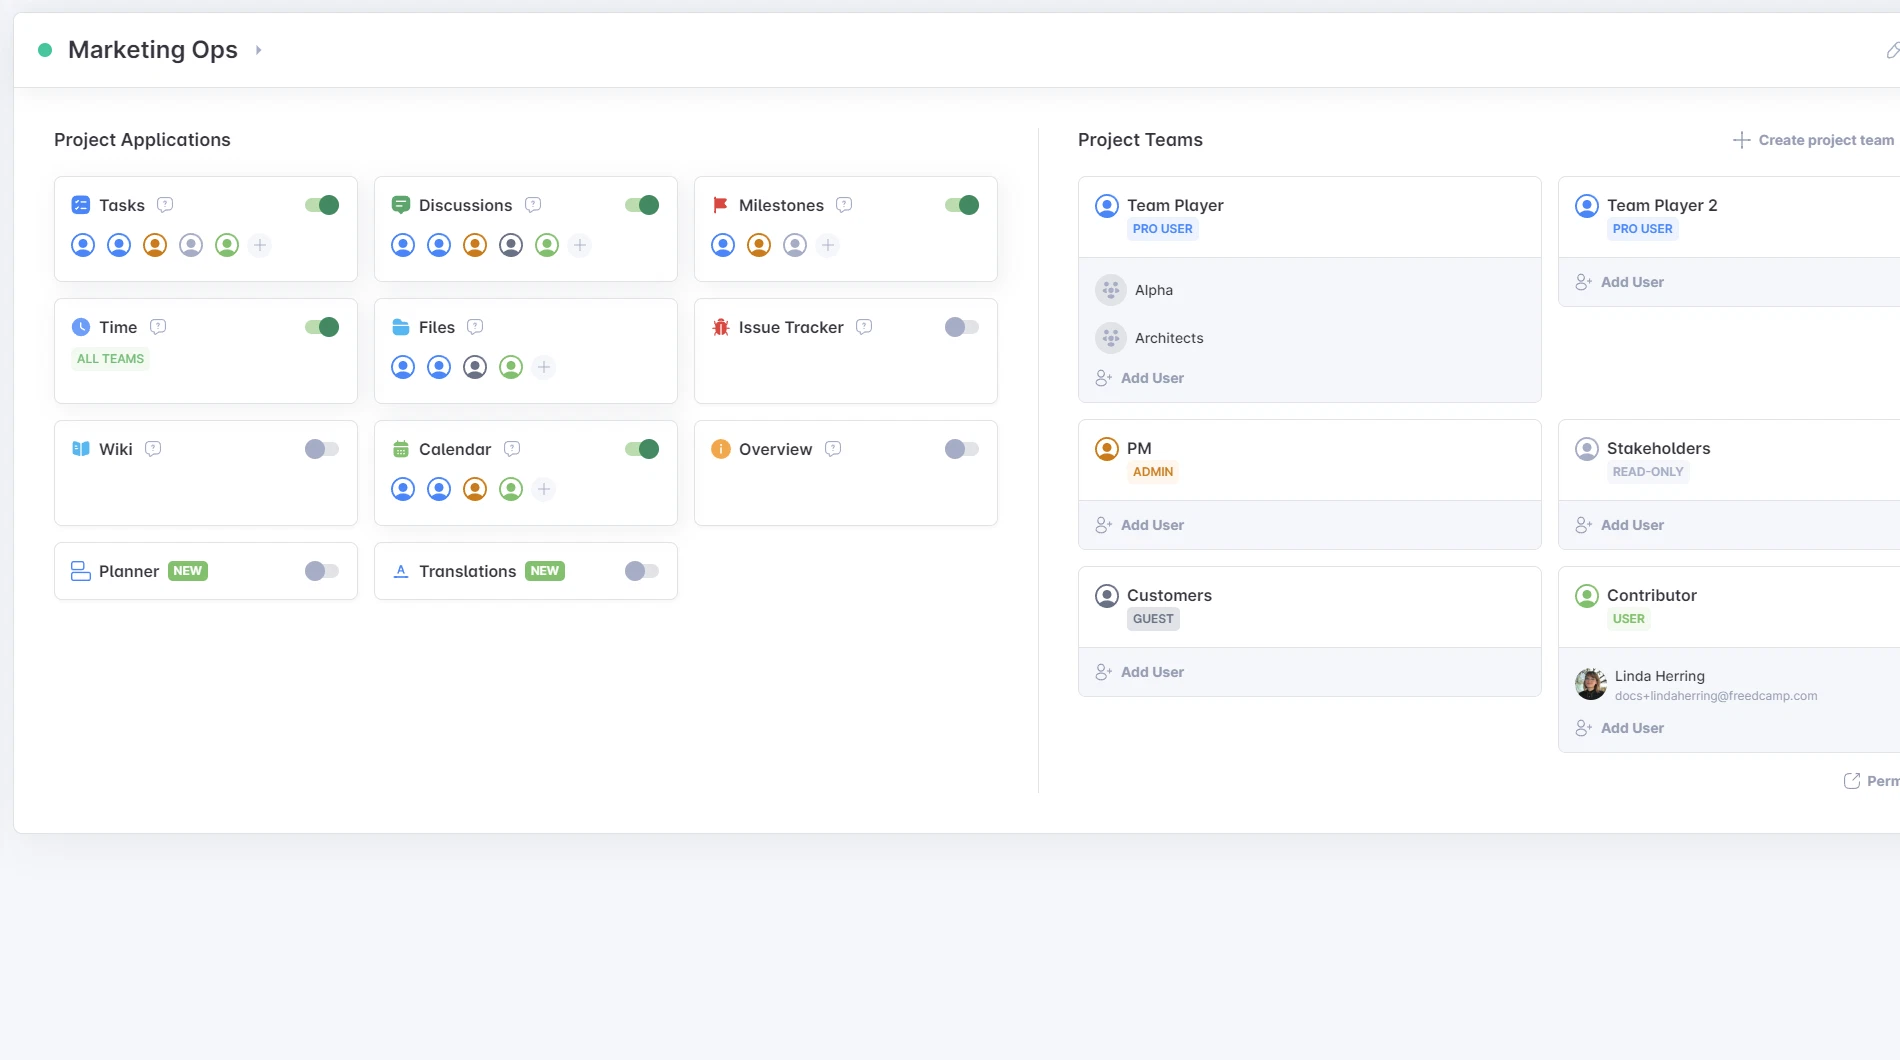This screenshot has width=1900, height=1060.
Task: Click the Wiki book icon
Action: click(80, 449)
